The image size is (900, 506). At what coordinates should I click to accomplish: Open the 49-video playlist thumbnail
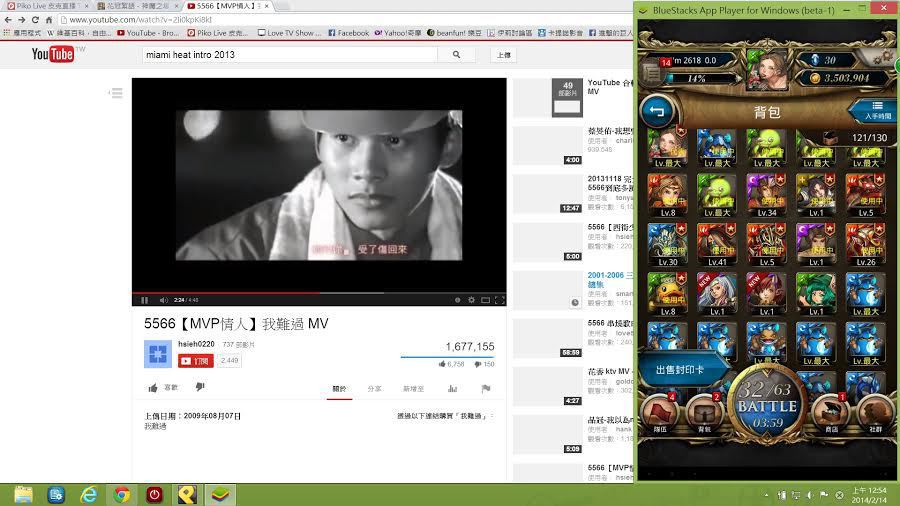(548, 98)
